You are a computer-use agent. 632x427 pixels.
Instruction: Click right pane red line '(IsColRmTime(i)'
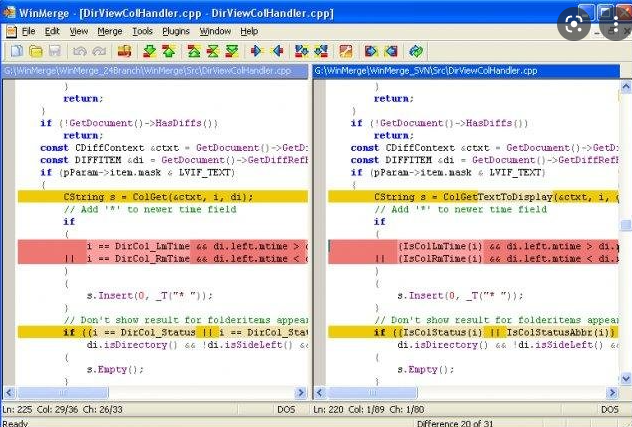point(473,258)
